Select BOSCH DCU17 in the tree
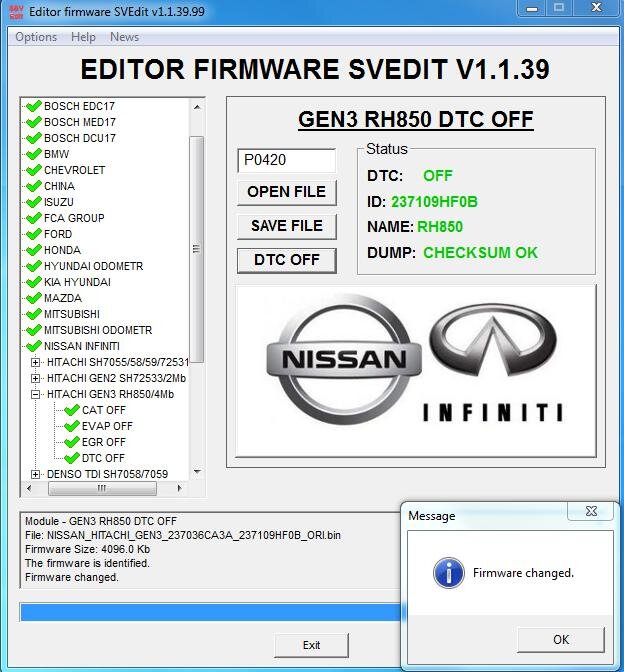This screenshot has height=672, width=624. [80, 138]
